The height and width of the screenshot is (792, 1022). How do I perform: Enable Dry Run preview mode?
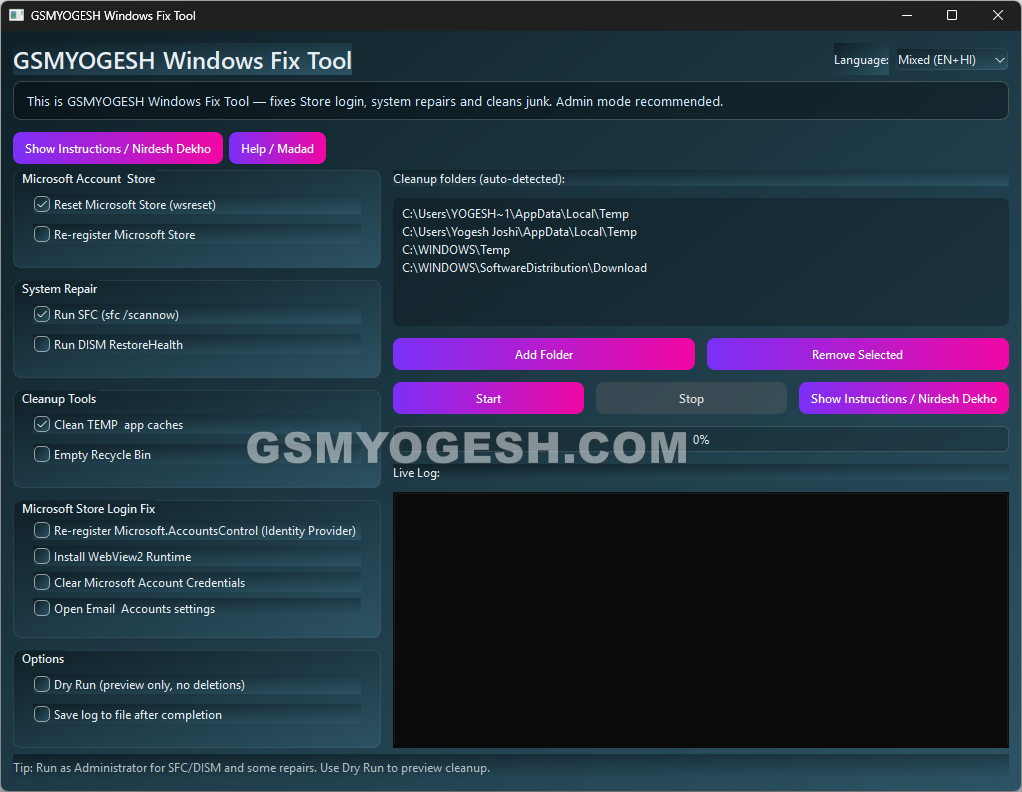coord(42,684)
